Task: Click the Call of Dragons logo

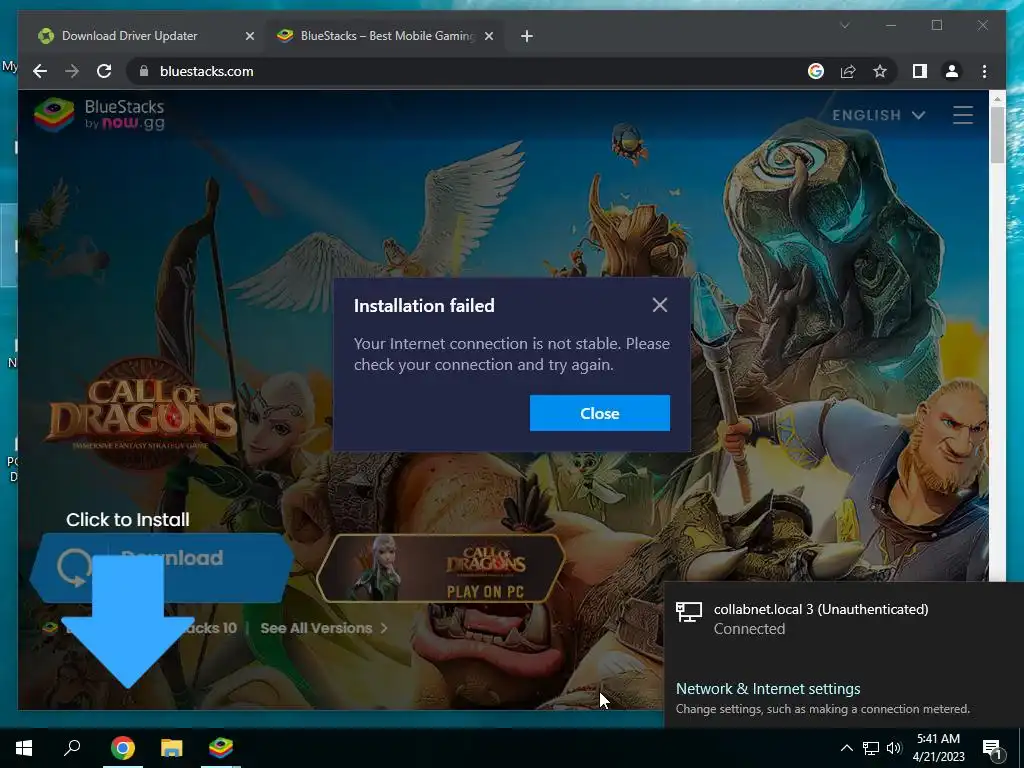Action: [x=142, y=415]
